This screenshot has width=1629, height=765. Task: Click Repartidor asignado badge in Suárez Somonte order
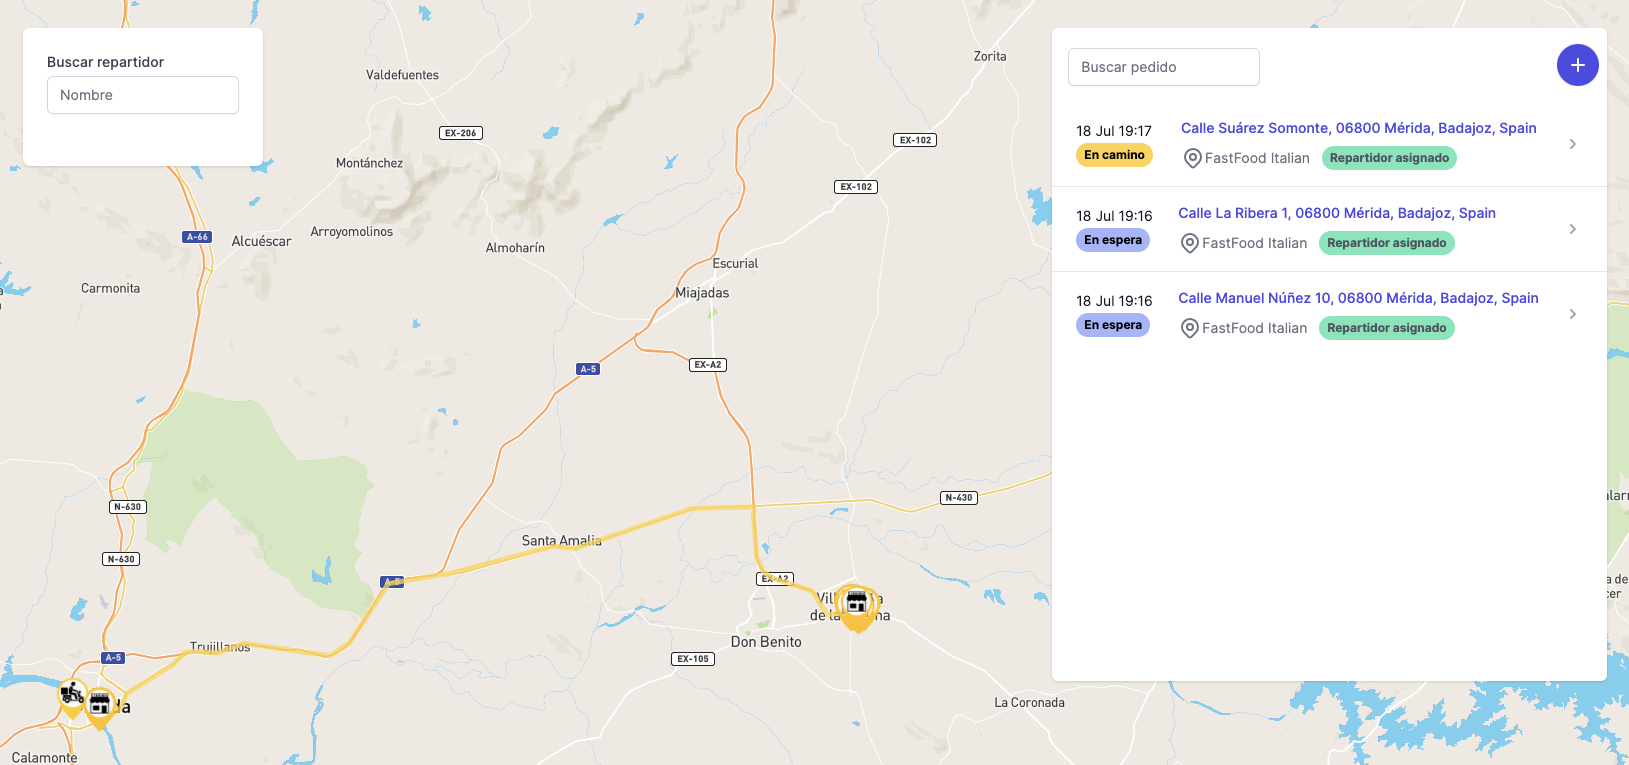click(1389, 158)
